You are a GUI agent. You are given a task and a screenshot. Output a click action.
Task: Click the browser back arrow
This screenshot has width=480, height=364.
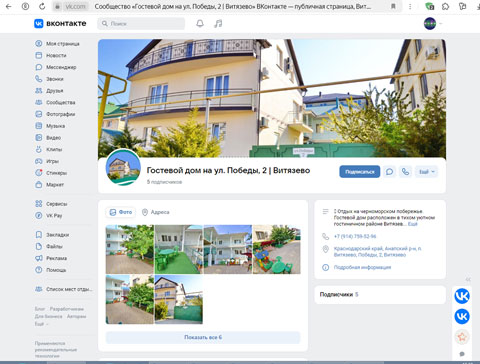click(9, 6)
